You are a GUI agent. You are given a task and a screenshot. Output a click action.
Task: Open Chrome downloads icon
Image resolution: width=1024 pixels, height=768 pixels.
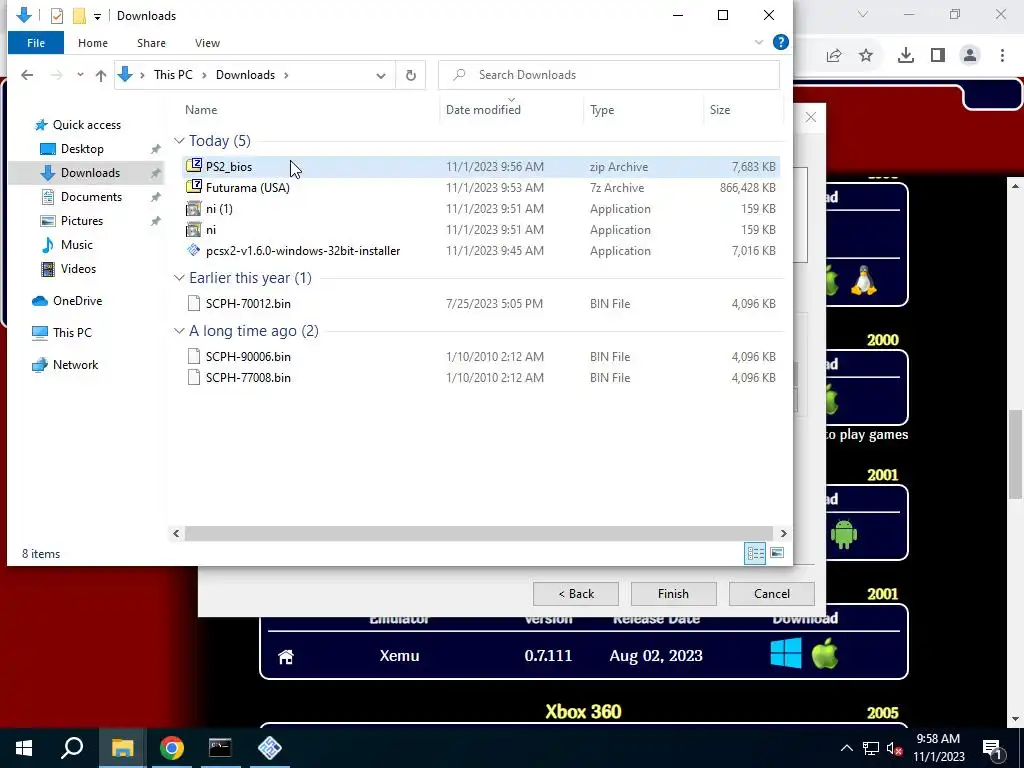pos(905,56)
